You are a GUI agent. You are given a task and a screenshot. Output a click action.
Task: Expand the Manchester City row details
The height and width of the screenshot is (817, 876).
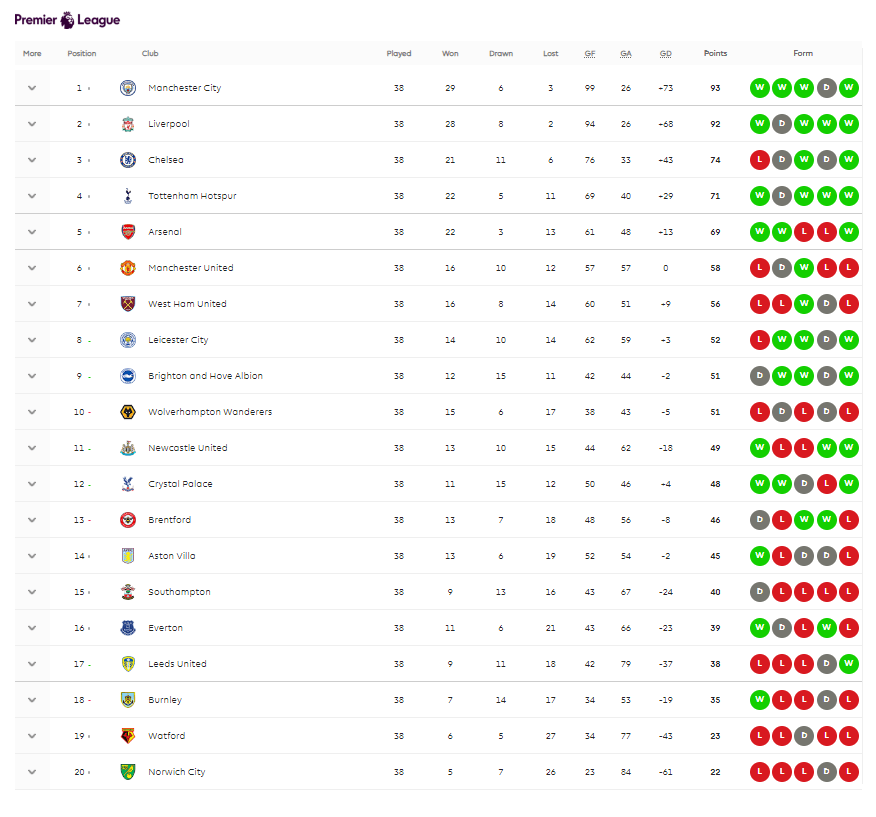tap(32, 88)
